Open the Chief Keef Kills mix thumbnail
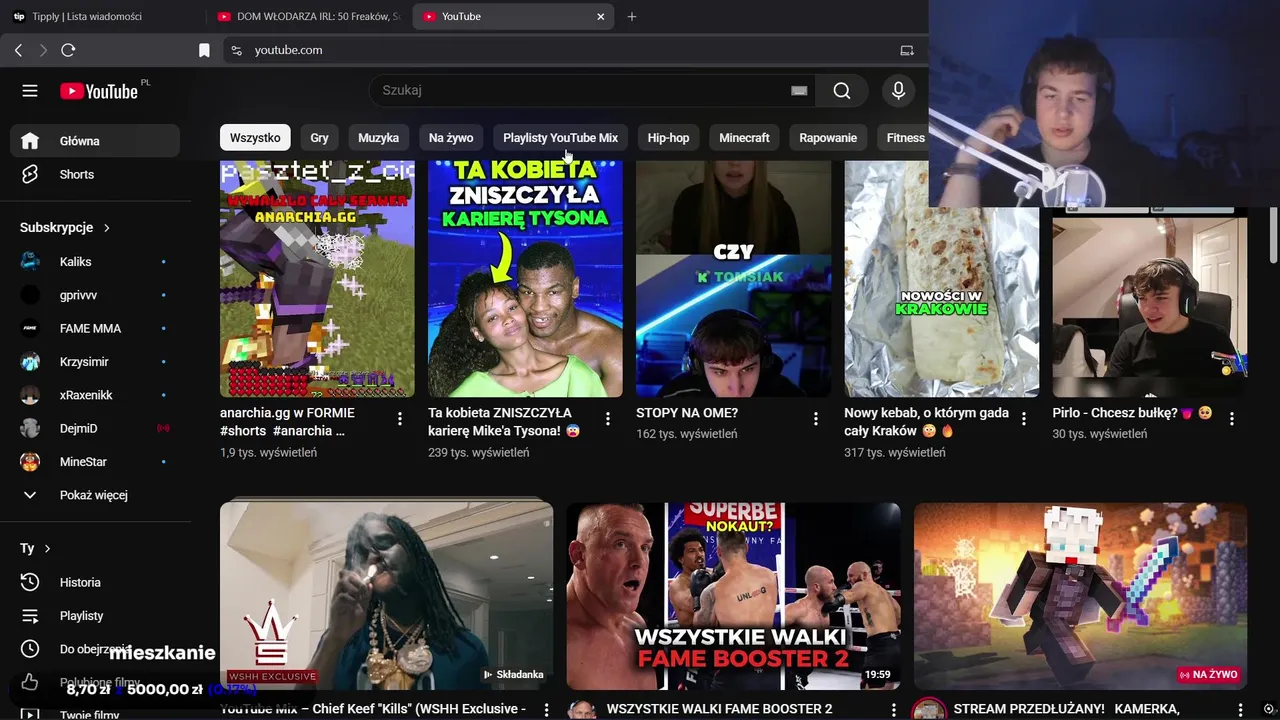1280x720 pixels. [x=386, y=596]
